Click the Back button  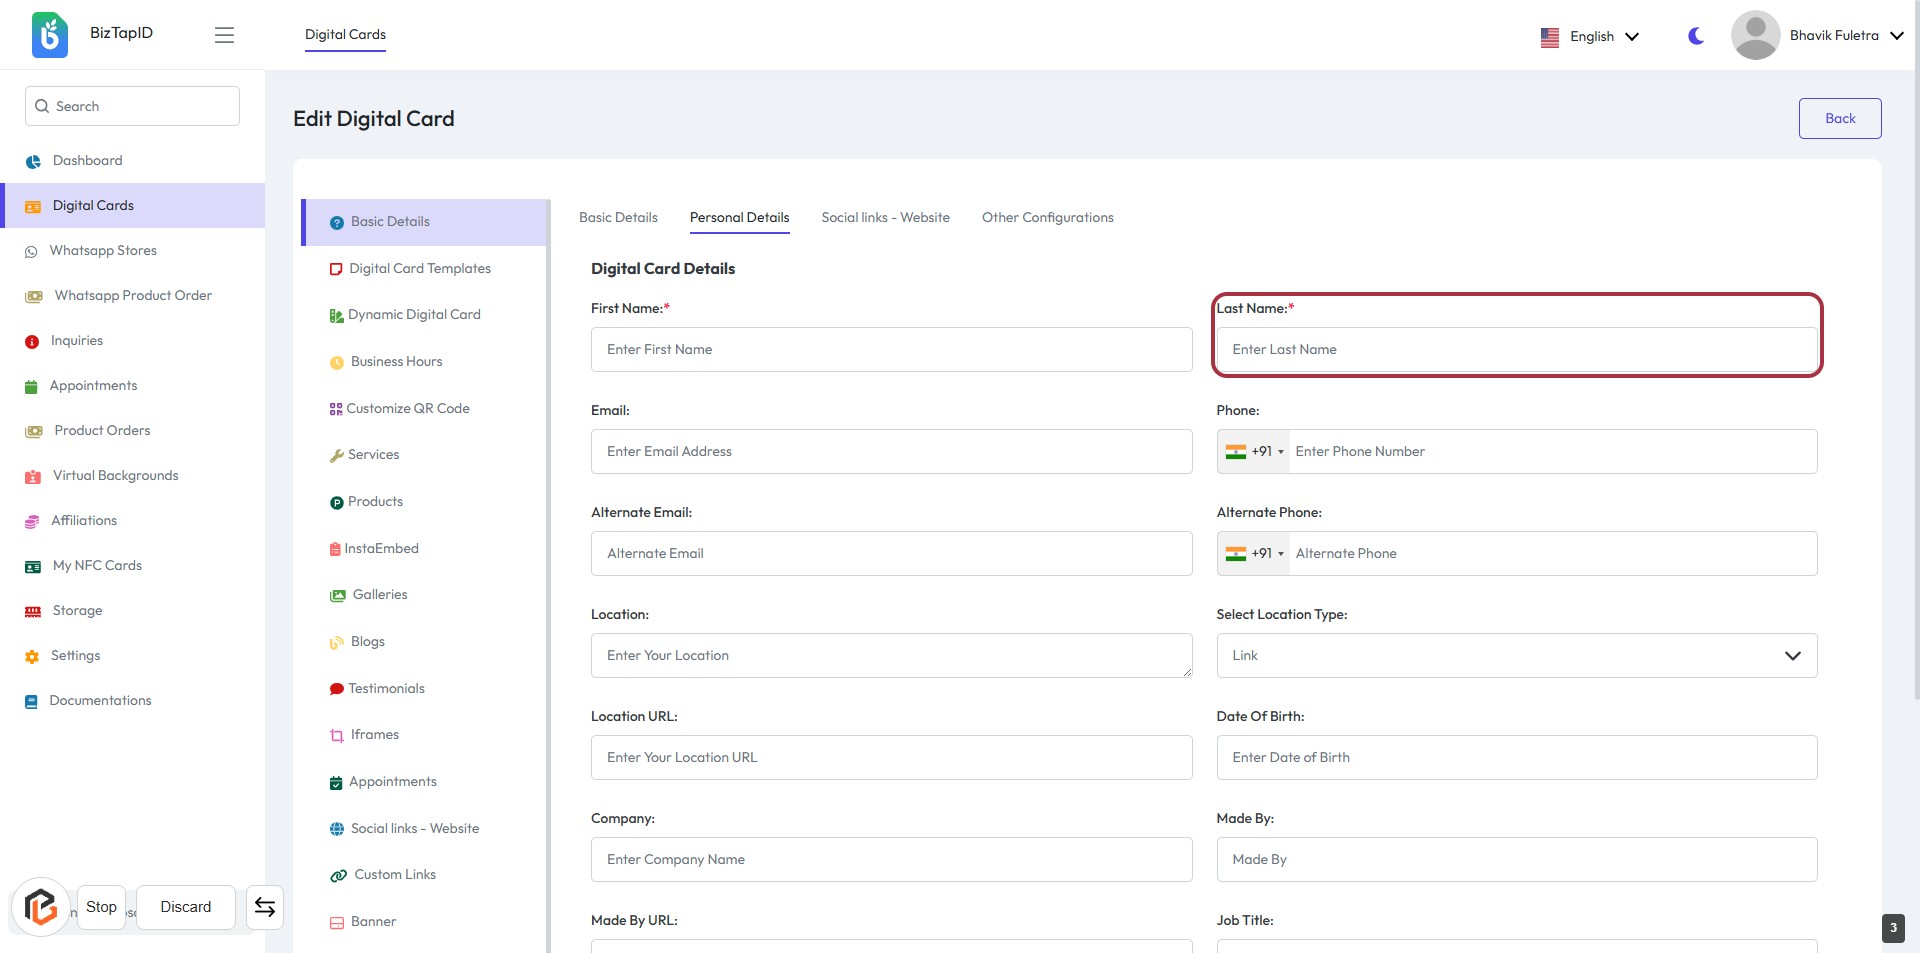[1839, 118]
